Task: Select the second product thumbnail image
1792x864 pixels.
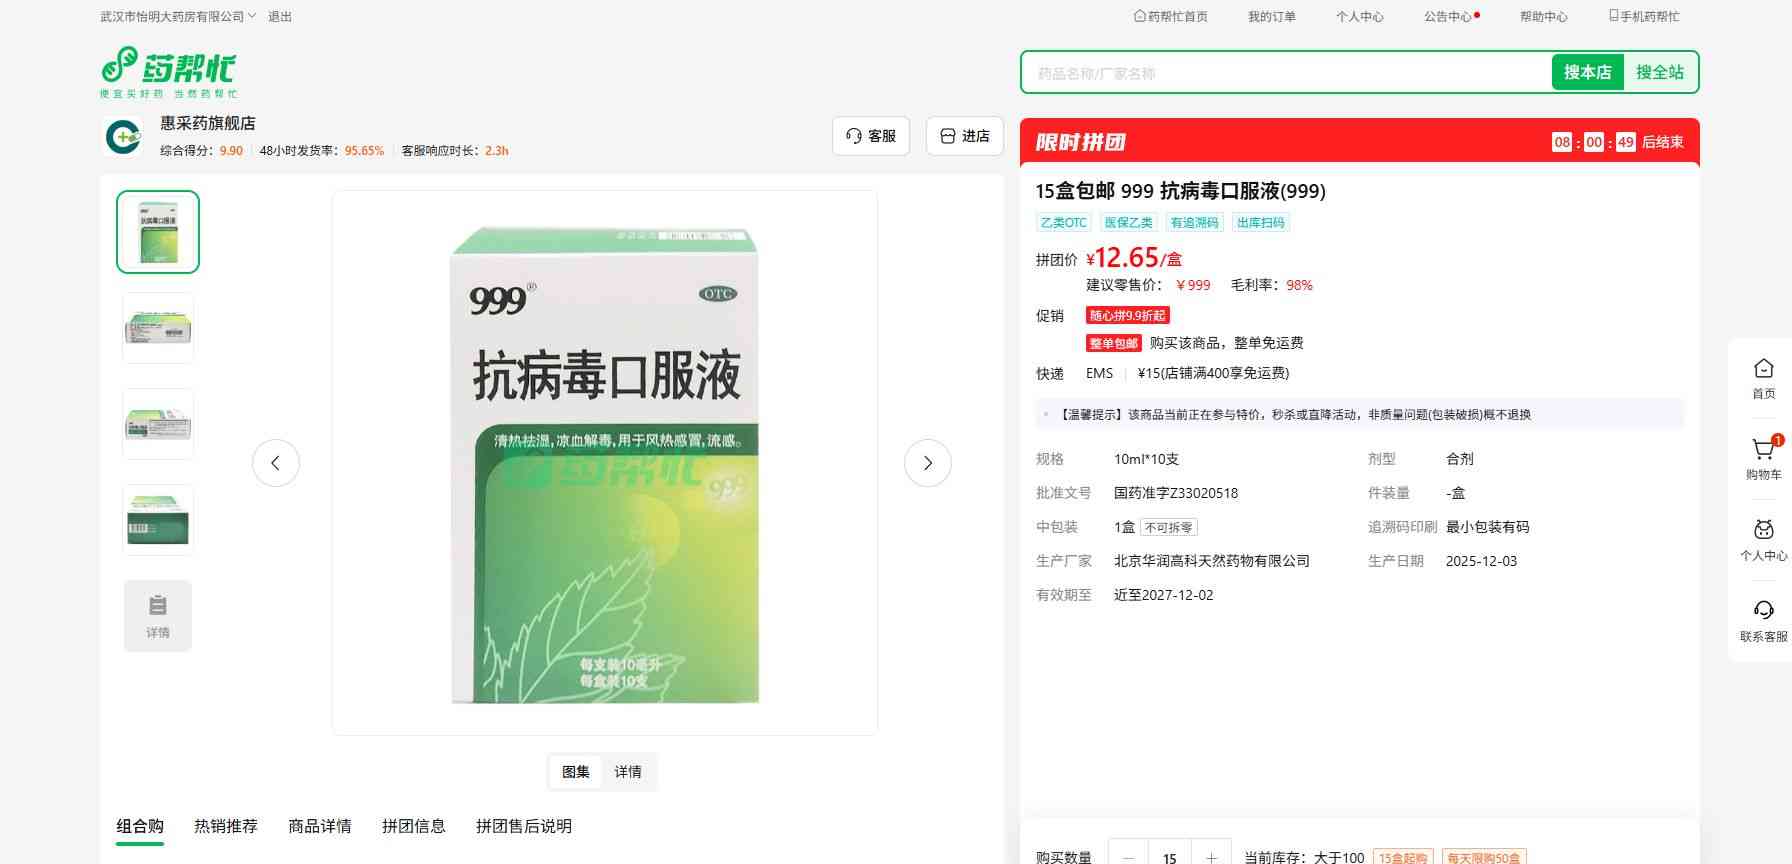Action: tap(158, 328)
